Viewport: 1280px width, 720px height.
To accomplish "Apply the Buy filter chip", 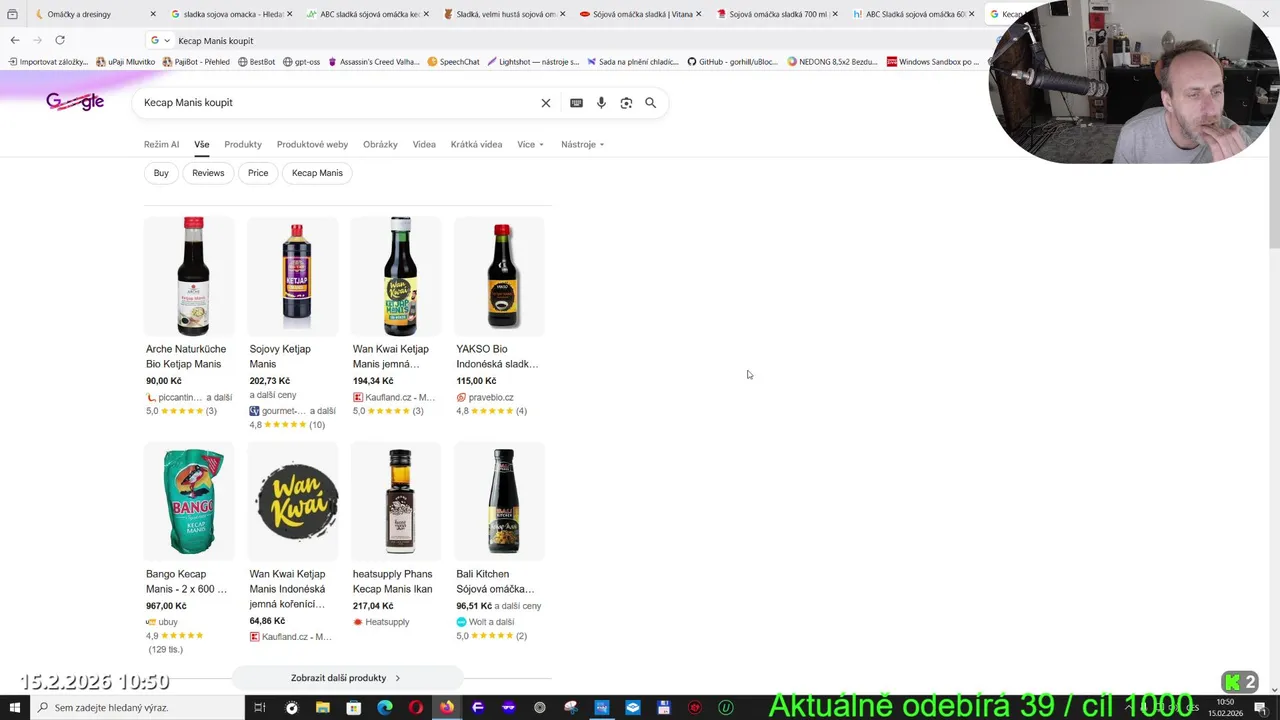I will [161, 173].
